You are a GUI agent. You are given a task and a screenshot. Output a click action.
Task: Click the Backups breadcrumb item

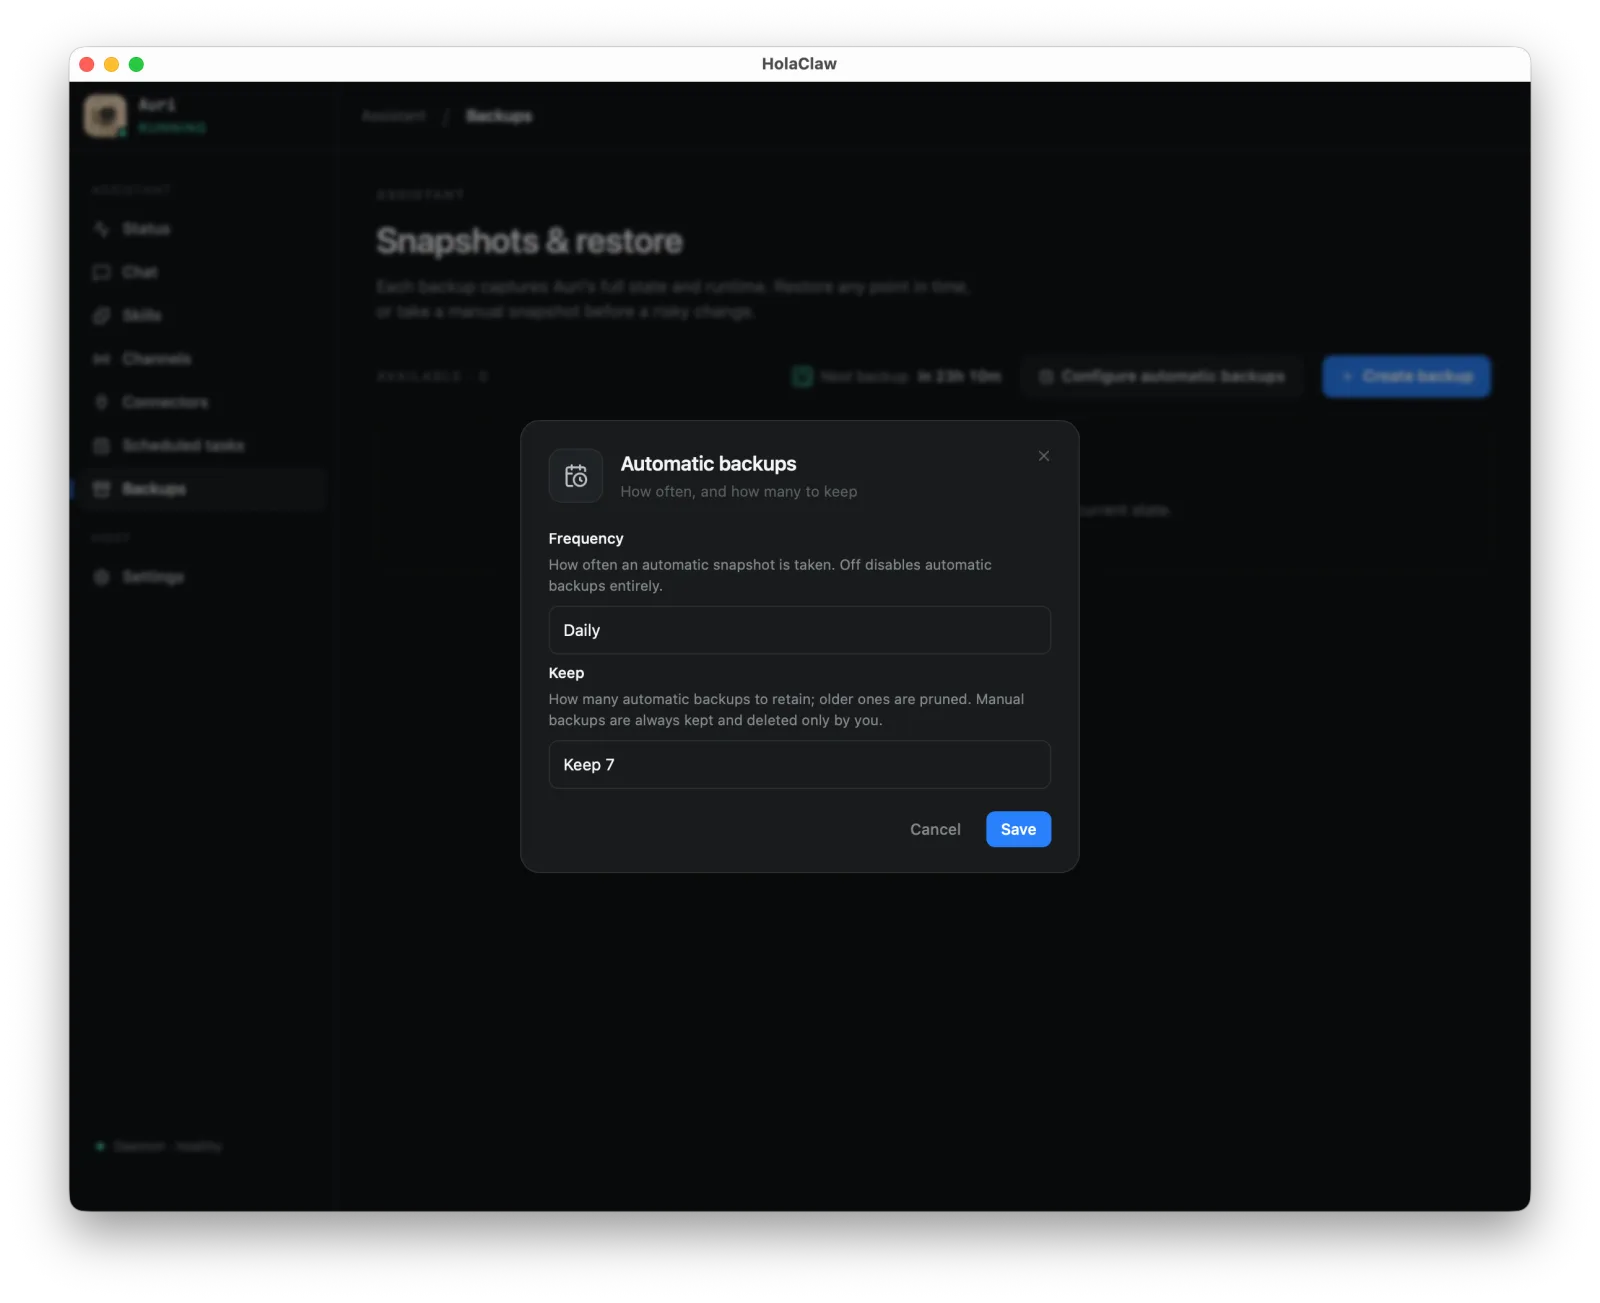click(x=499, y=116)
